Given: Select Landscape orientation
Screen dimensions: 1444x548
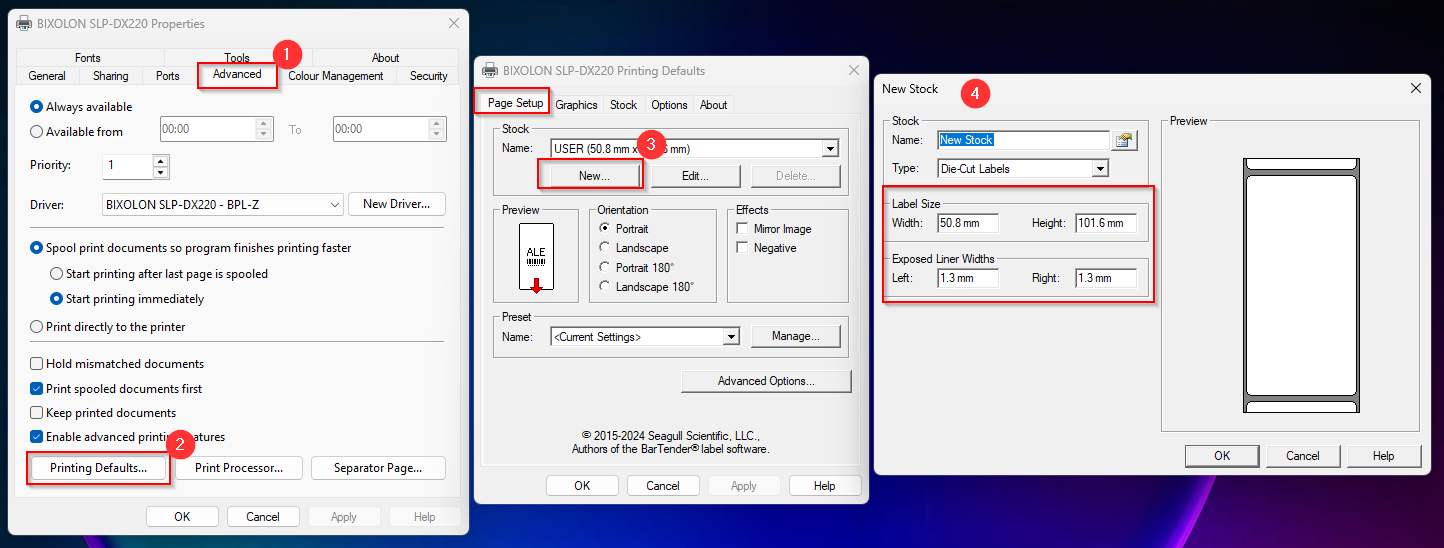Looking at the screenshot, I should [605, 247].
